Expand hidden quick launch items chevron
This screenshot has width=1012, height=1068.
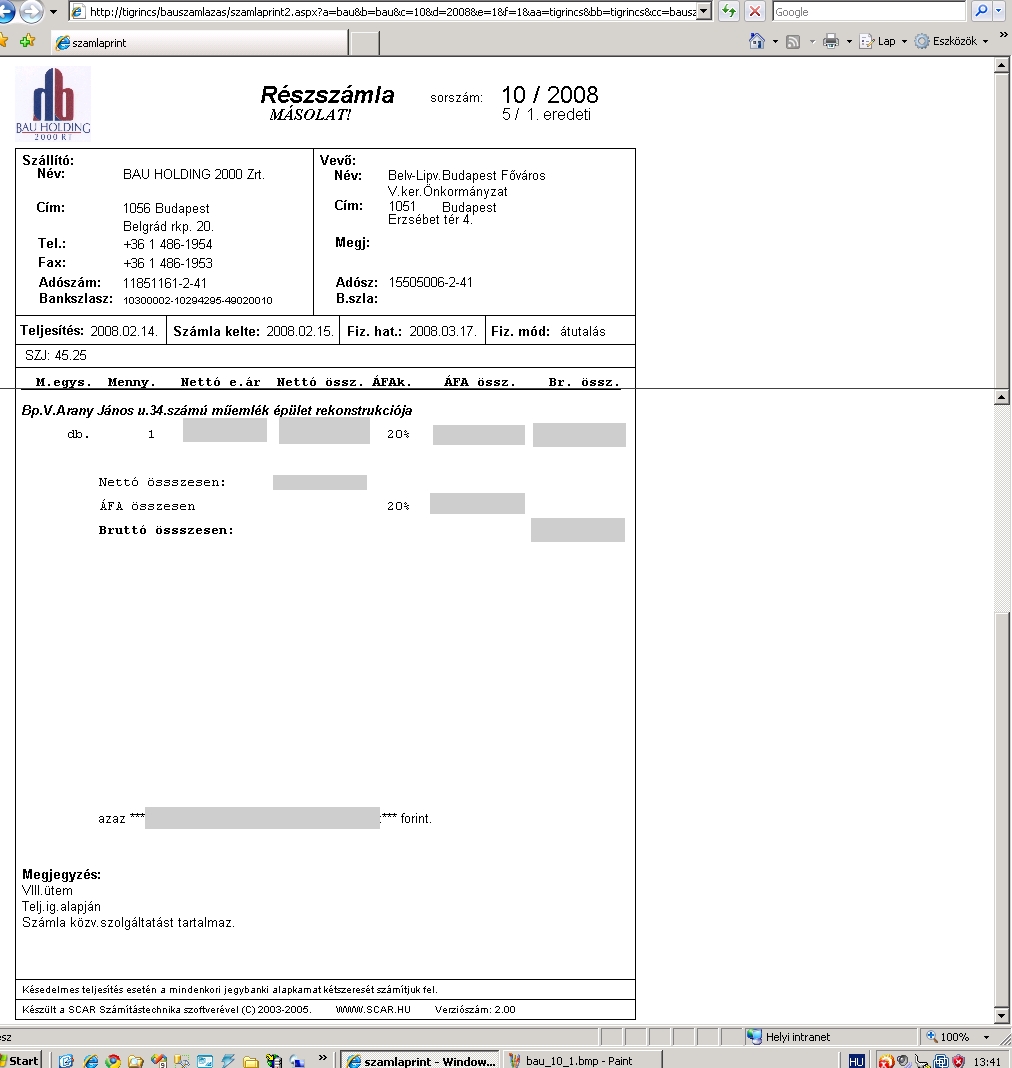(323, 1057)
